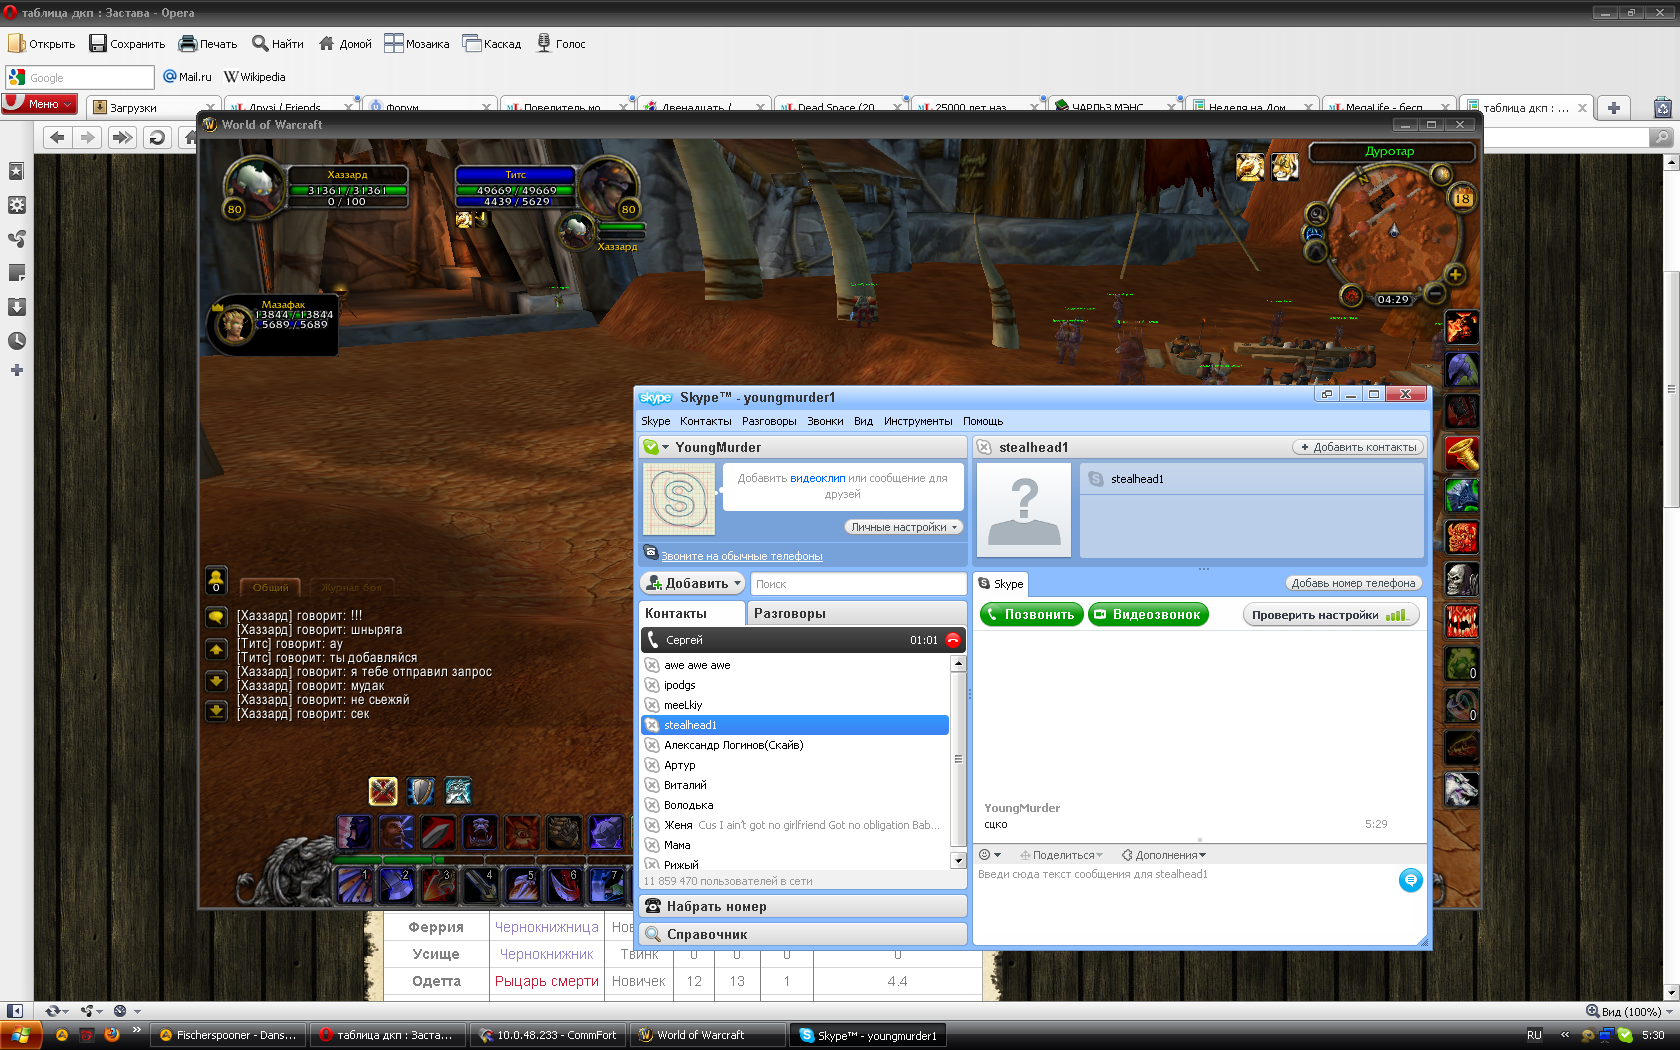1680x1050 pixels.
Task: Click the message input field for stealhead1
Action: [x=1185, y=904]
